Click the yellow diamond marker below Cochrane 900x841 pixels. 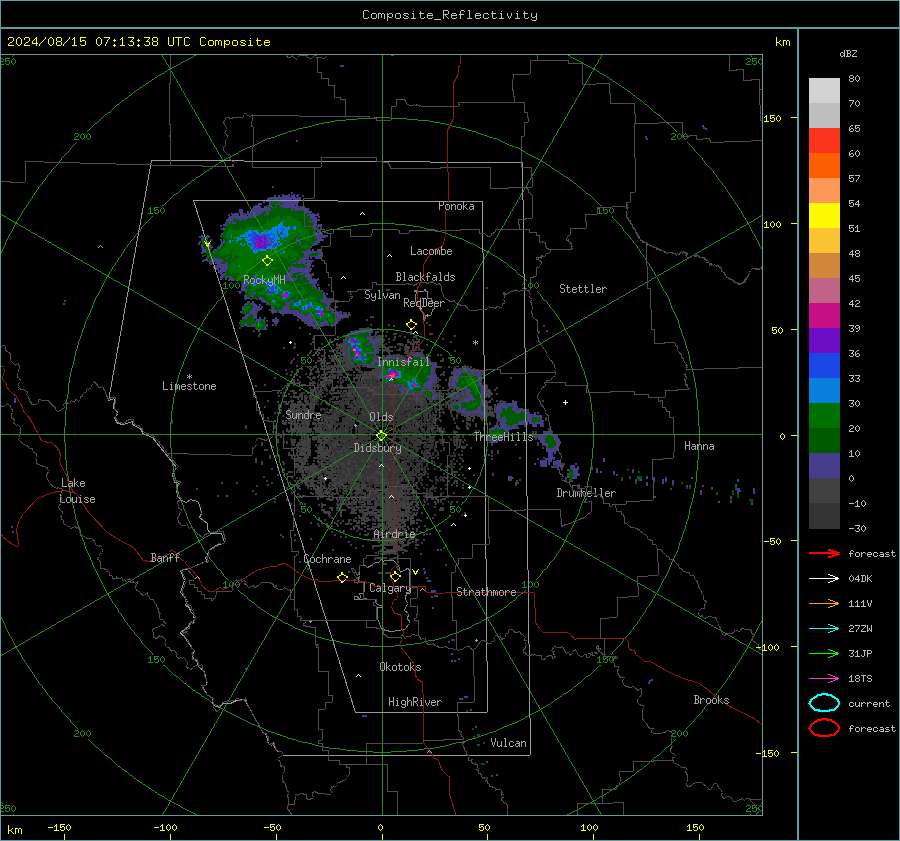coord(343,578)
